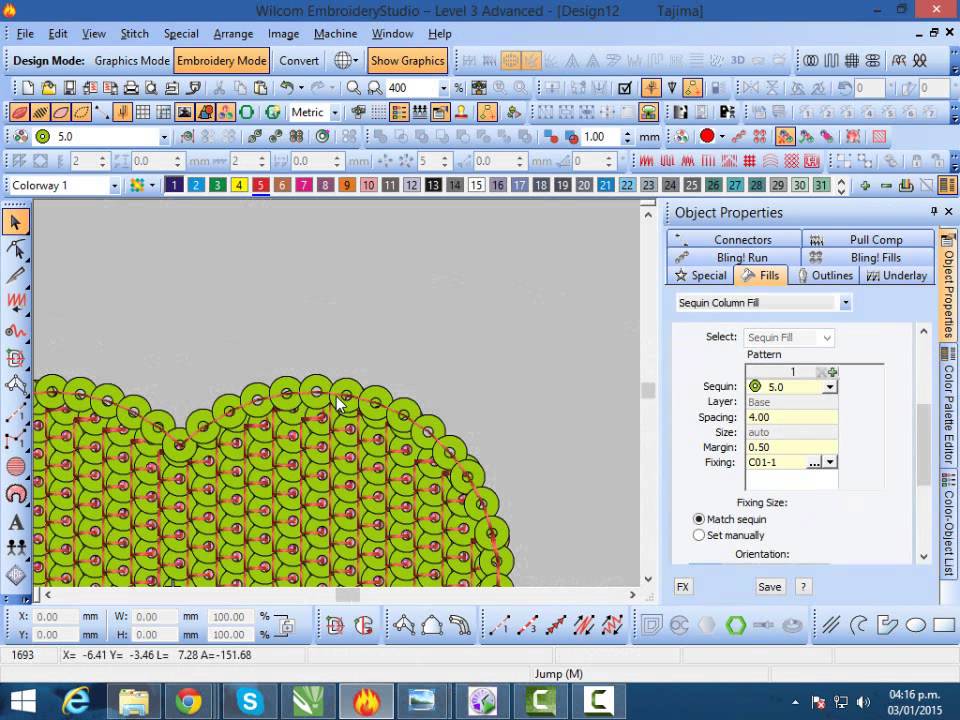Viewport: 960px width, 720px height.
Task: Pin the Object Properties panel
Action: [x=934, y=211]
